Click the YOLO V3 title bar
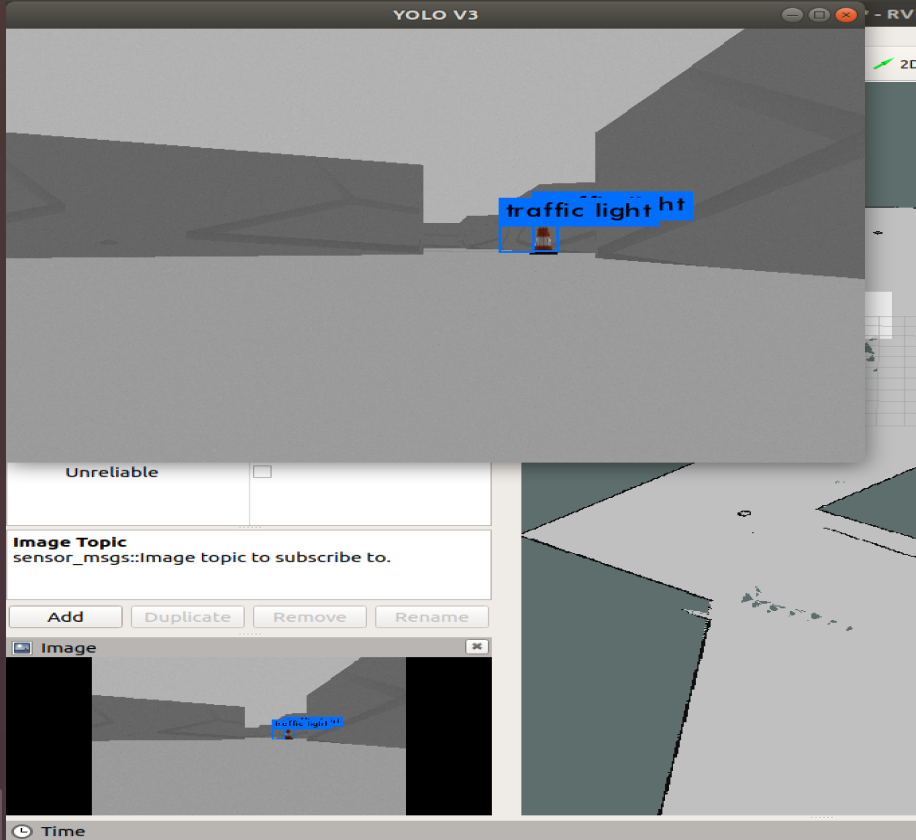916x840 pixels. (435, 15)
